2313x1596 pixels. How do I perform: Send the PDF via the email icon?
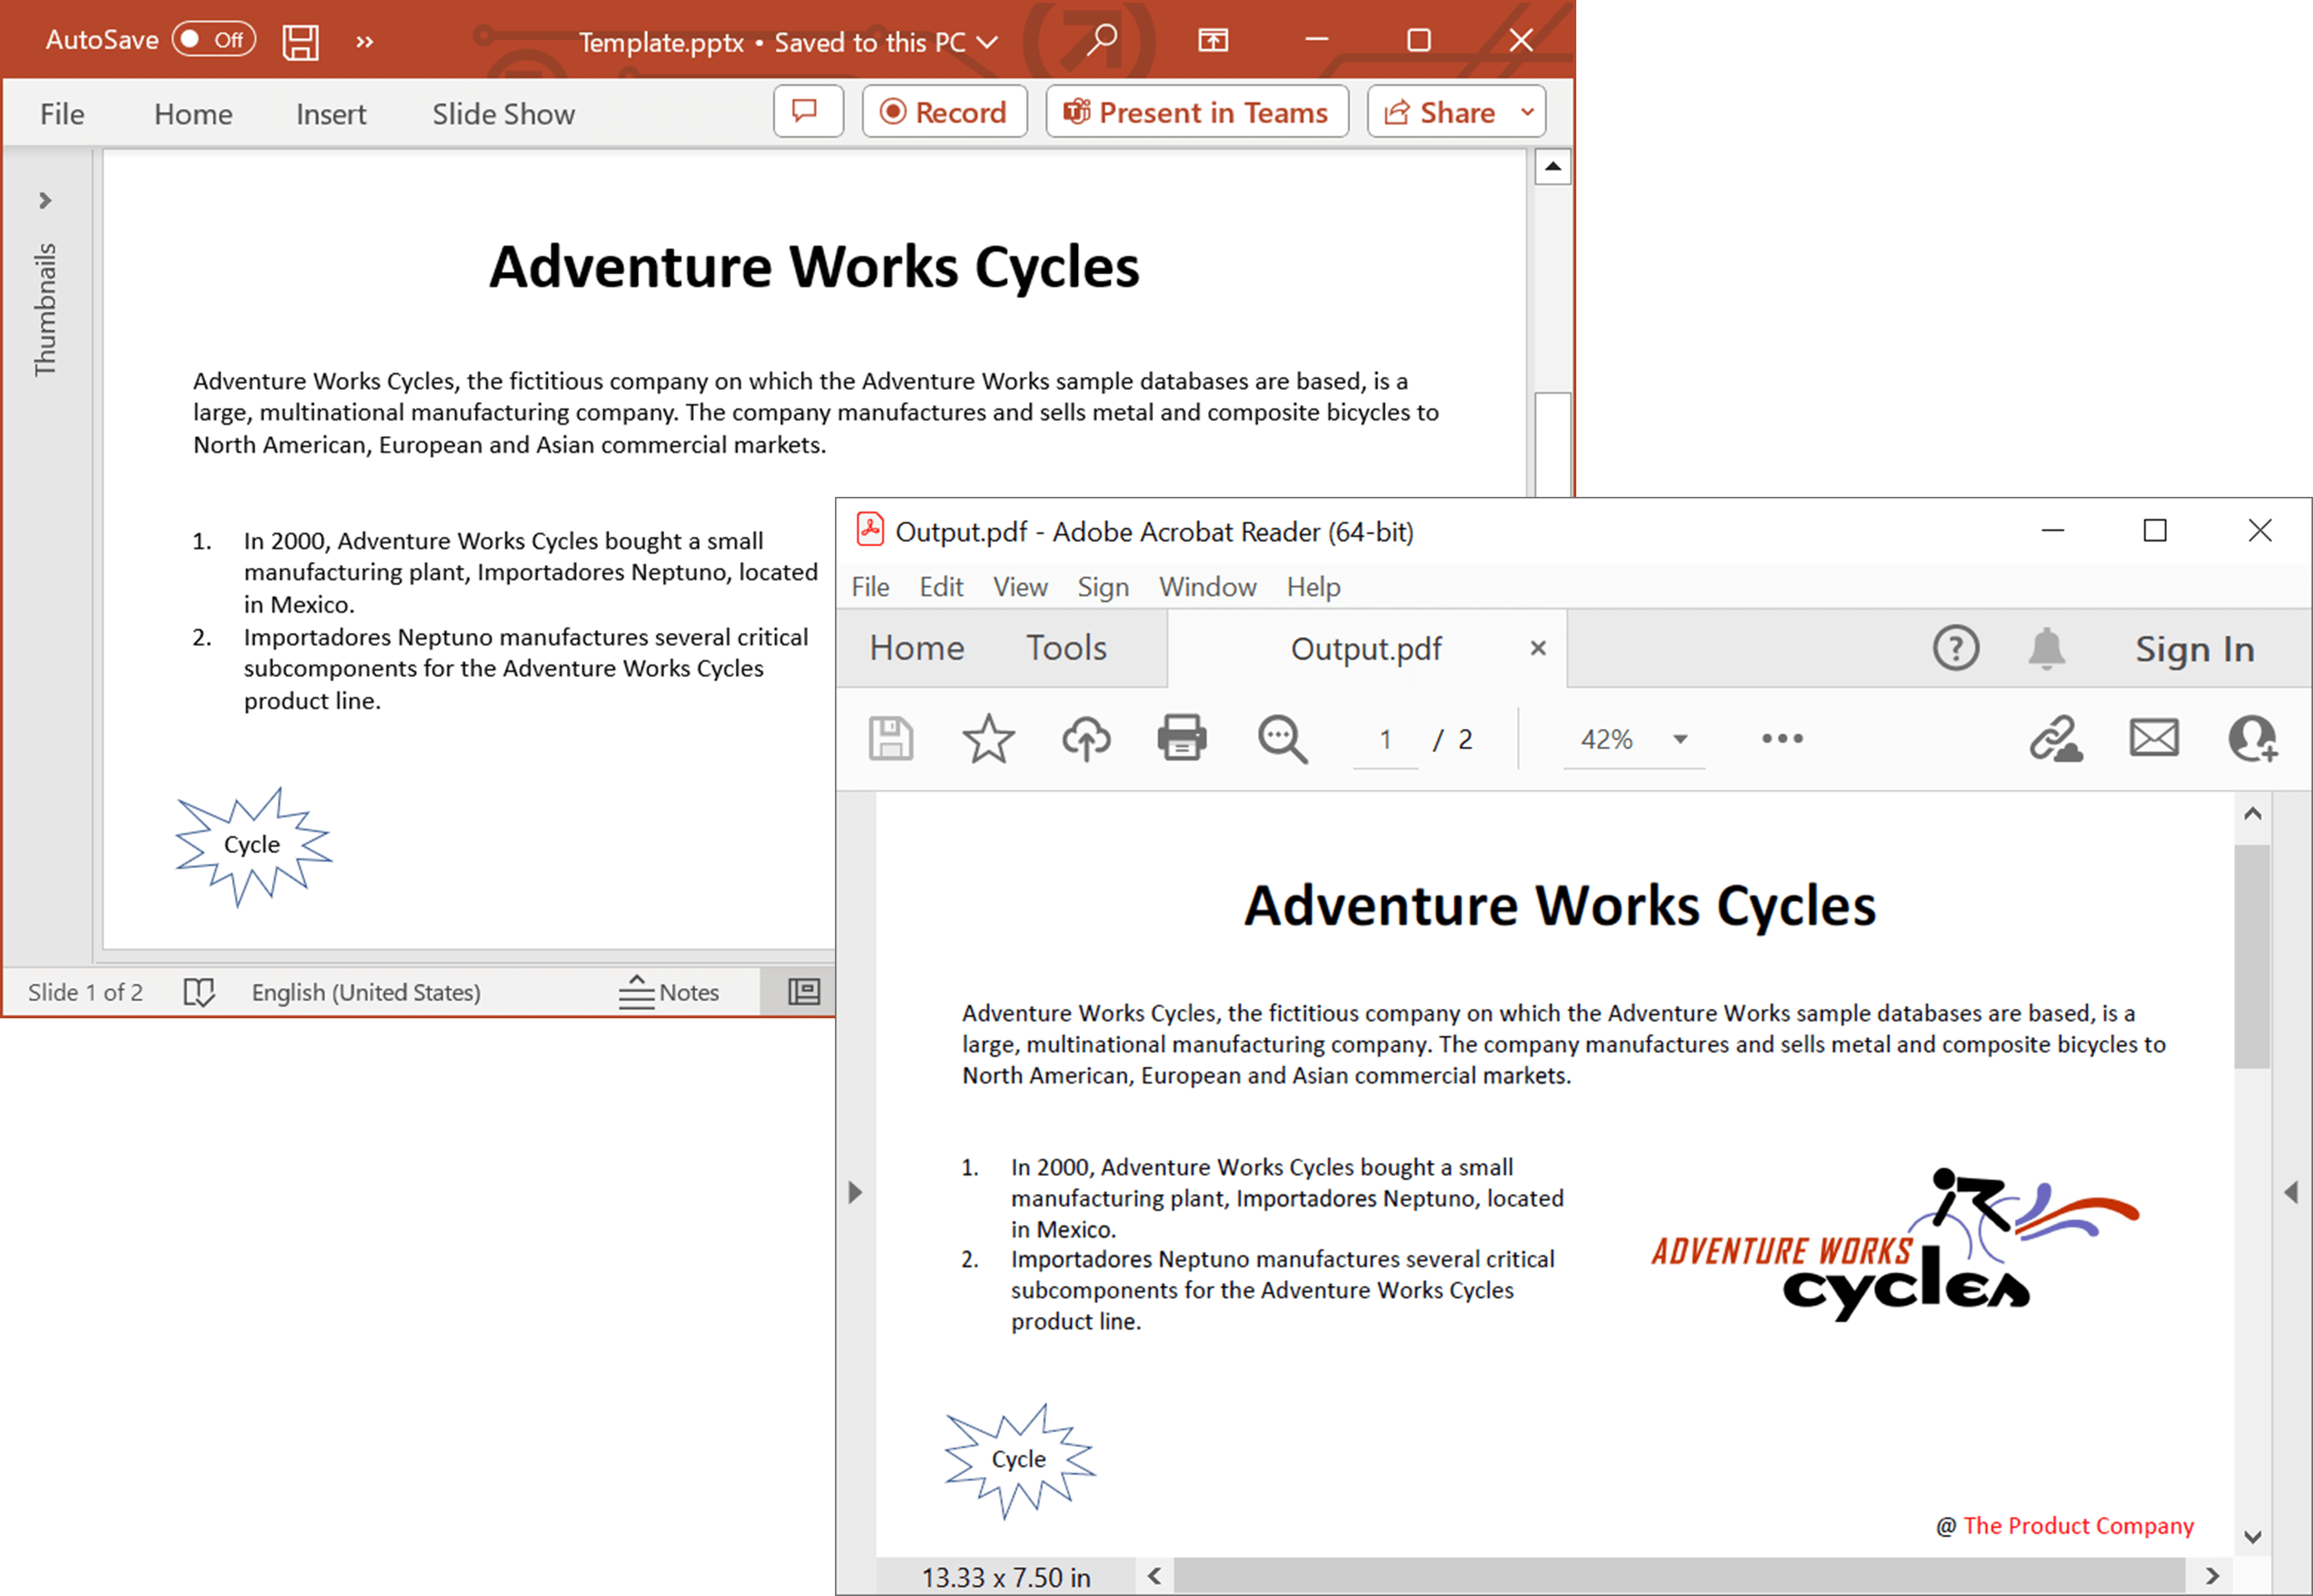coord(2154,738)
